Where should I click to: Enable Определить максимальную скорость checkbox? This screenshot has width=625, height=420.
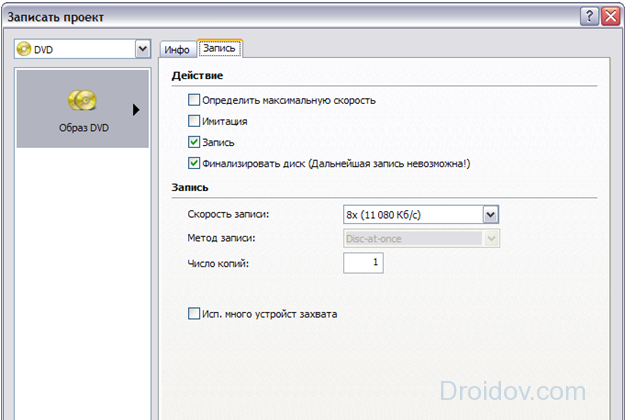tap(194, 100)
